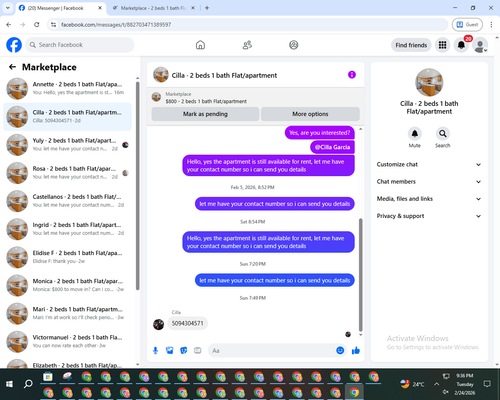Viewport: 500px width, 400px height.
Task: Reload the page in the browser
Action: click(37, 24)
